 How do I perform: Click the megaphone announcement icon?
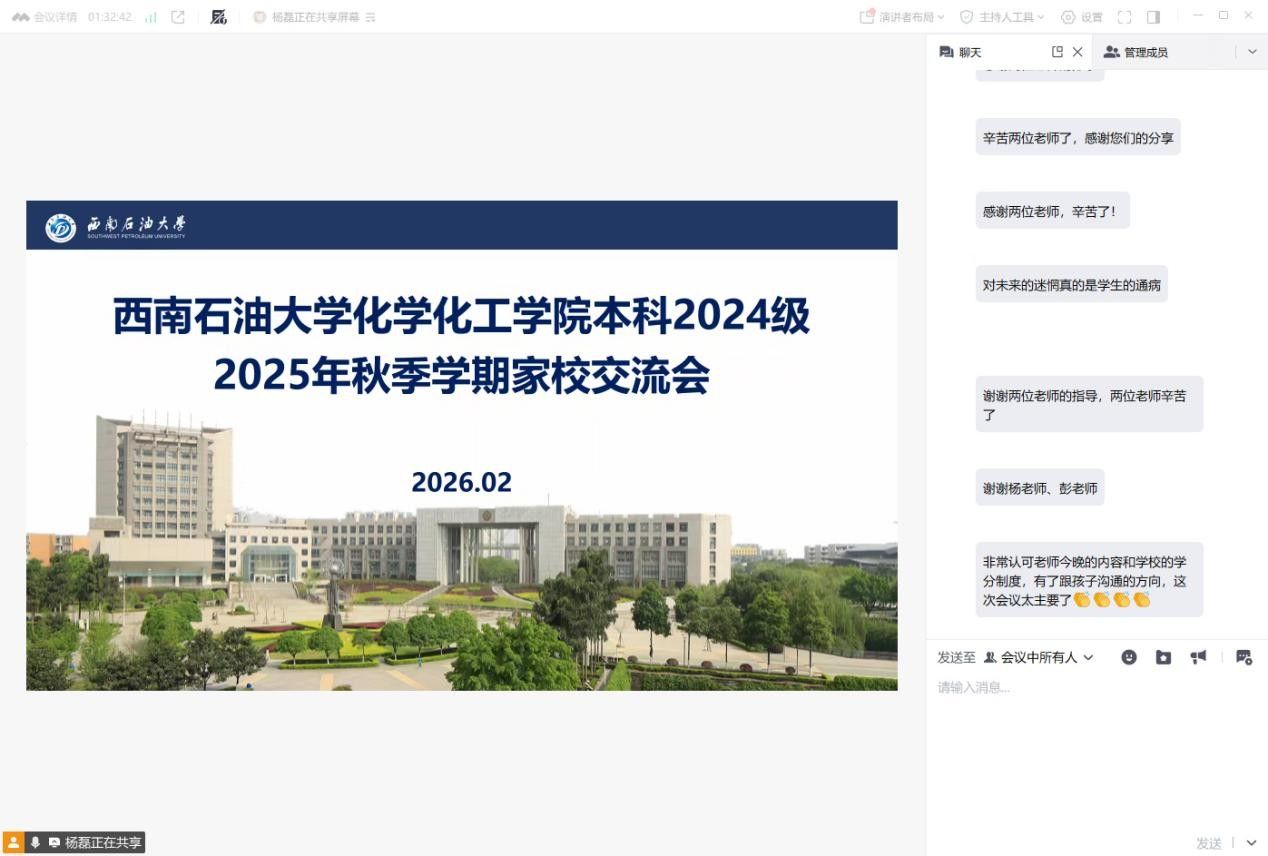click(1198, 657)
